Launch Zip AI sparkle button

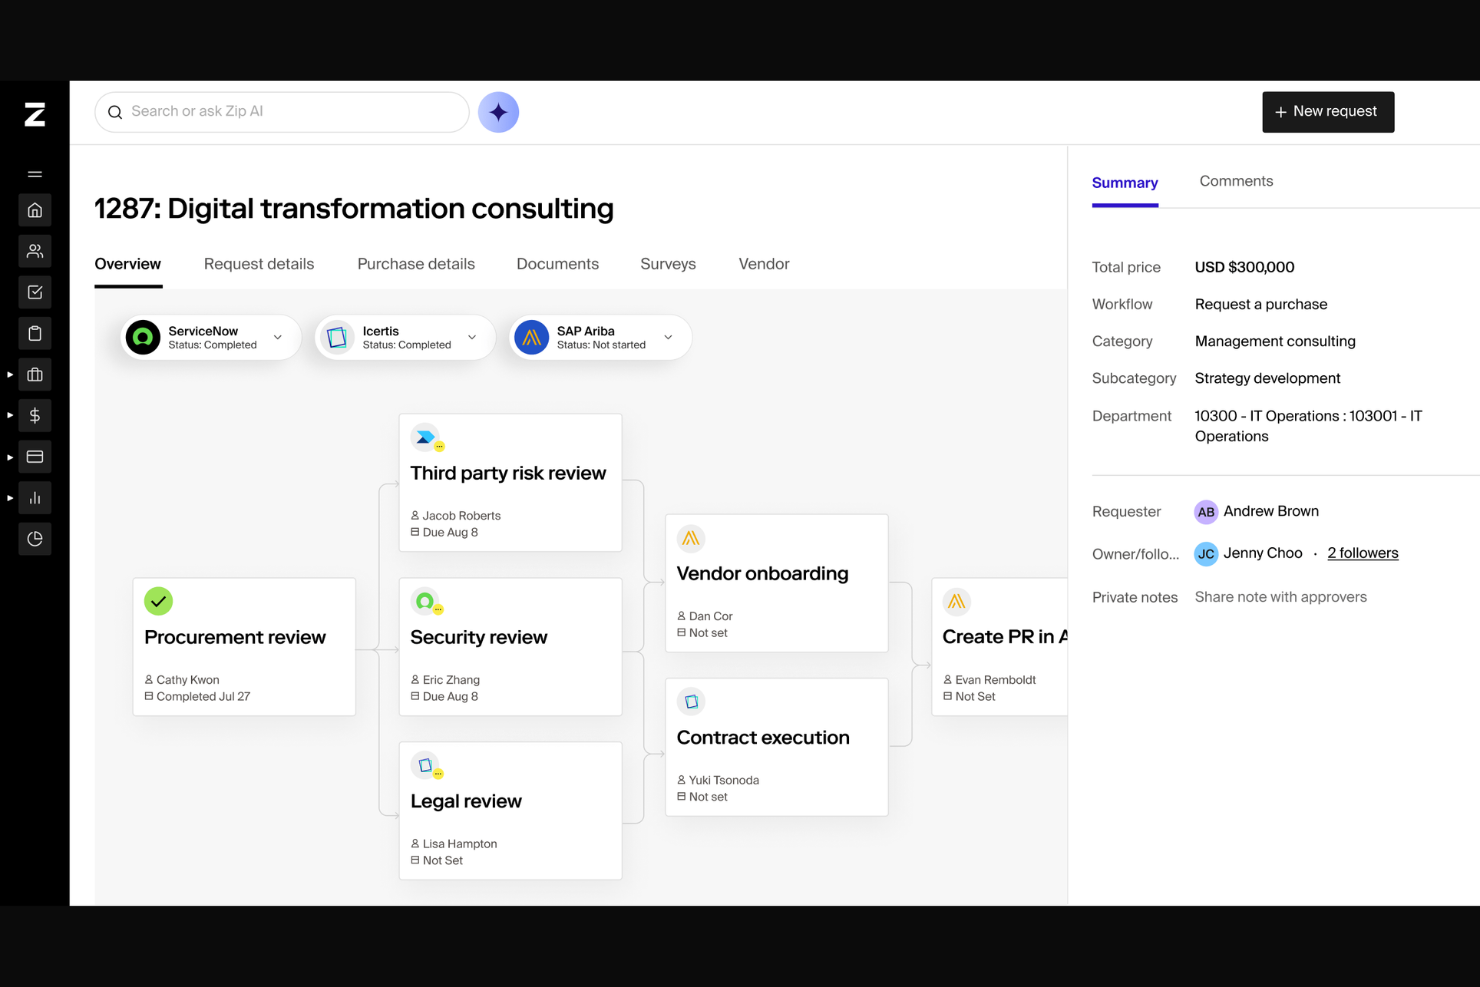(498, 112)
